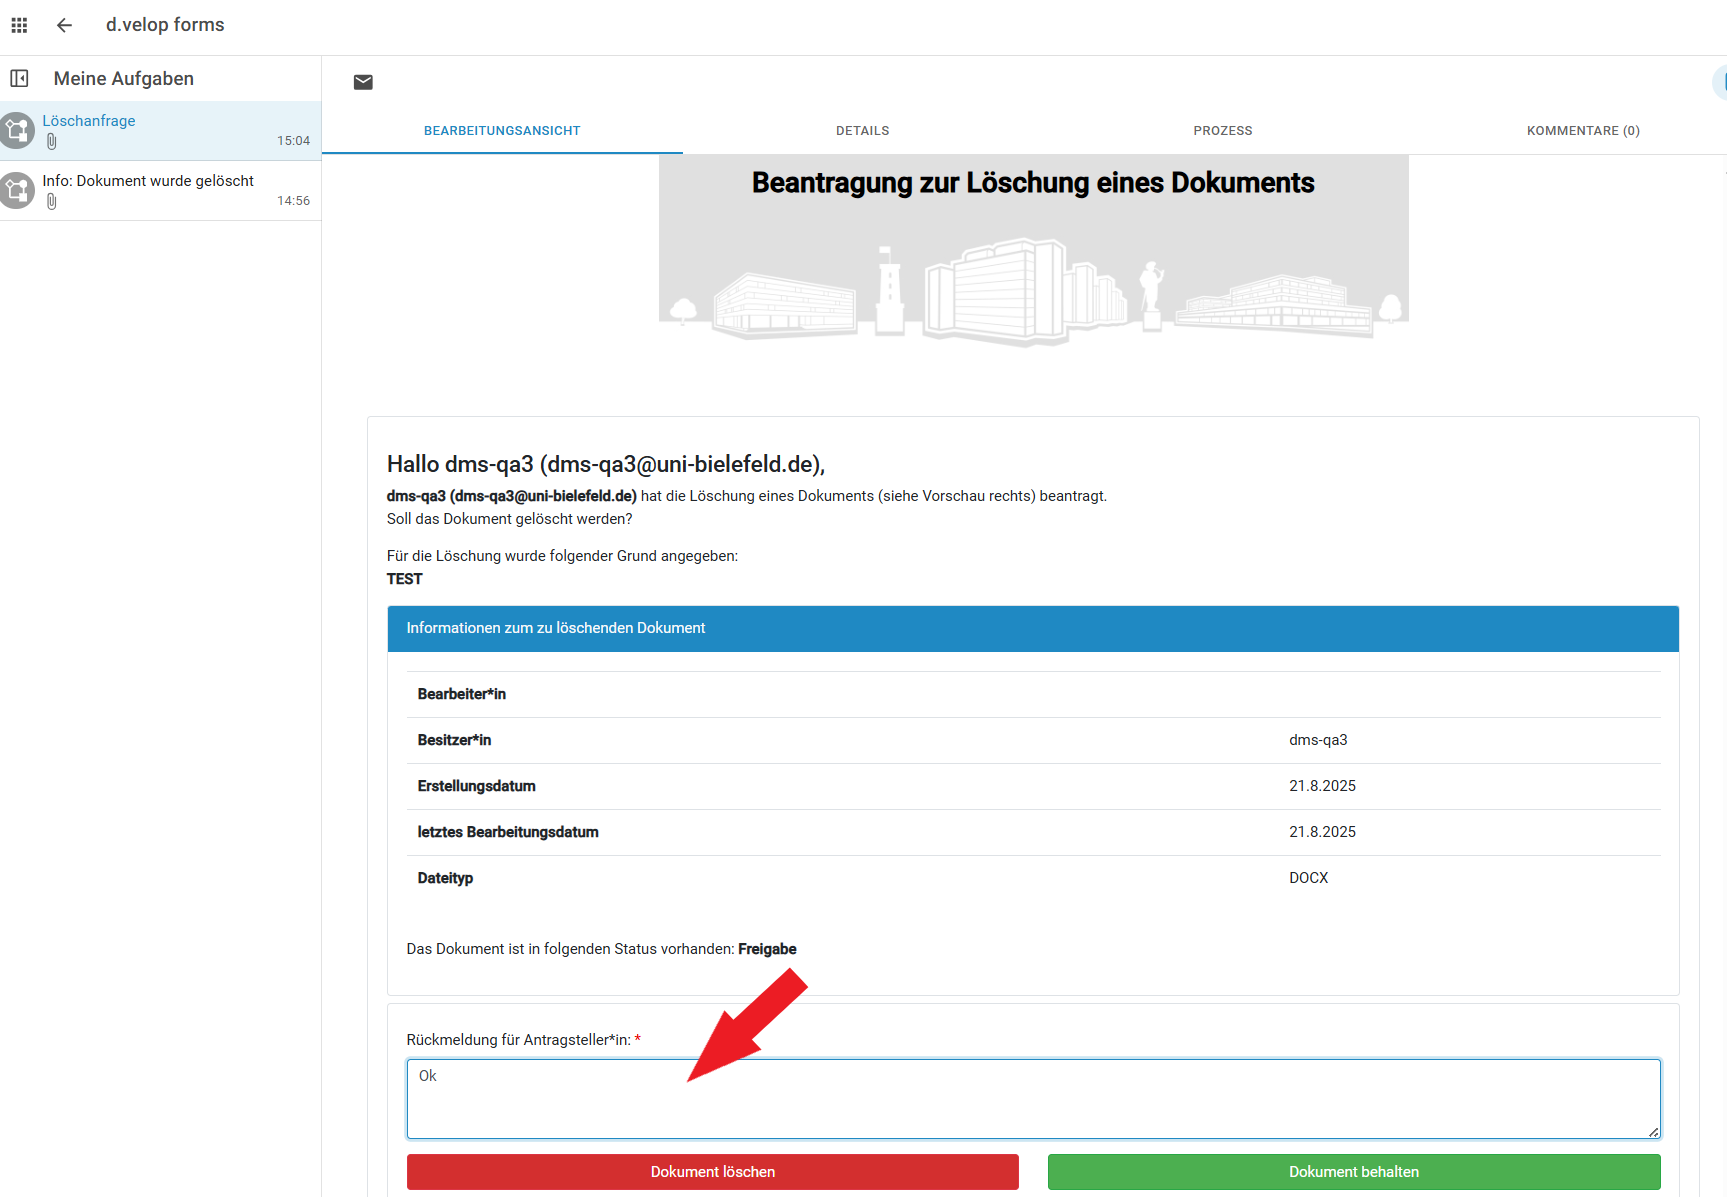Screen dimensions: 1727x1197
Task: Click the university skyline banner image
Action: point(1032,290)
